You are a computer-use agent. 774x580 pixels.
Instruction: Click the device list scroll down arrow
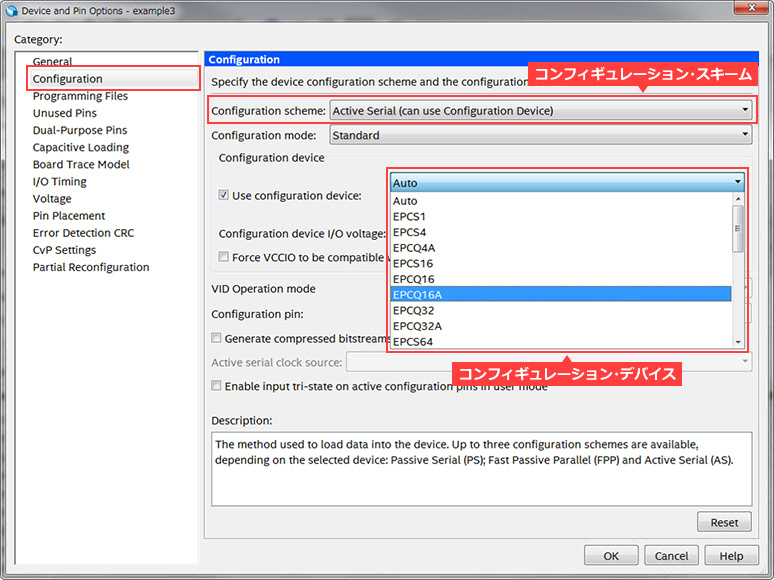pos(738,342)
